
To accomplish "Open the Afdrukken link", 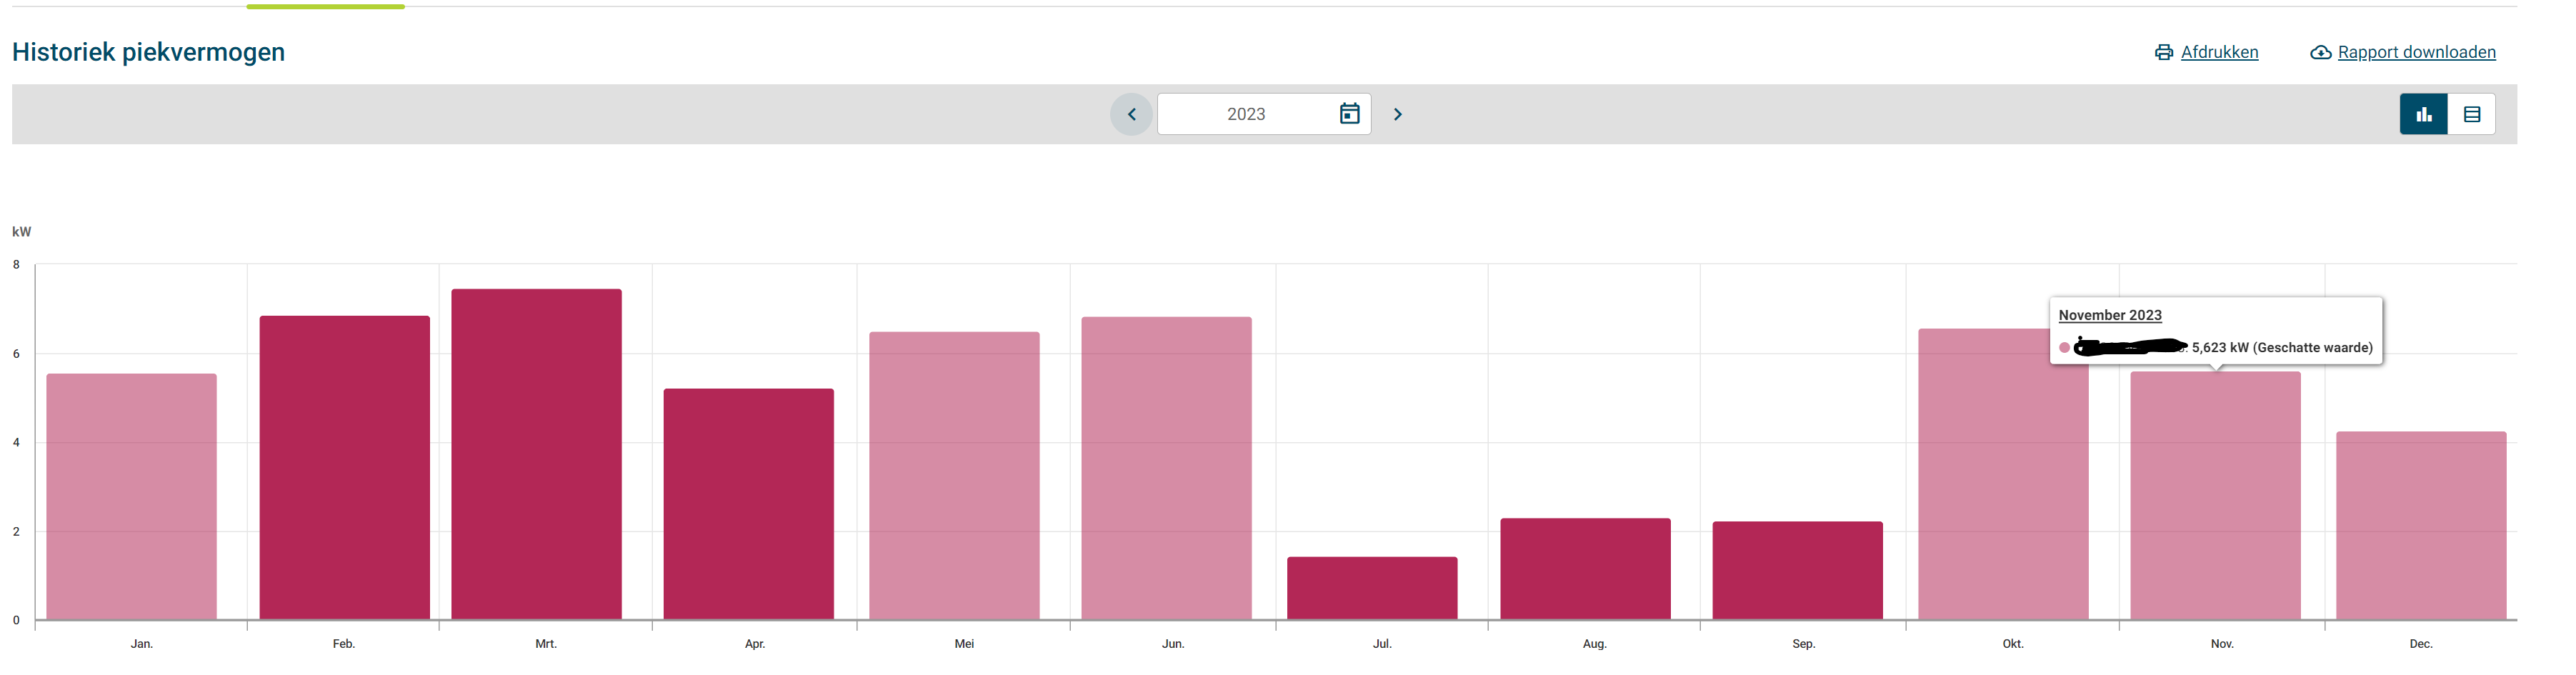I will point(2218,52).
